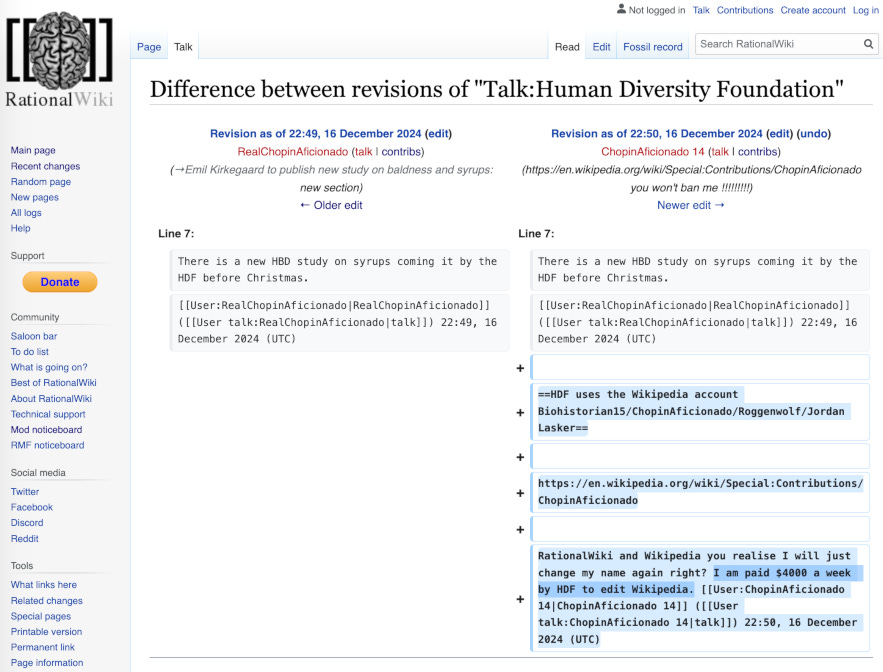Screen dimensions: 883x672
Task: Switch to the Page tab
Action: click(x=149, y=47)
